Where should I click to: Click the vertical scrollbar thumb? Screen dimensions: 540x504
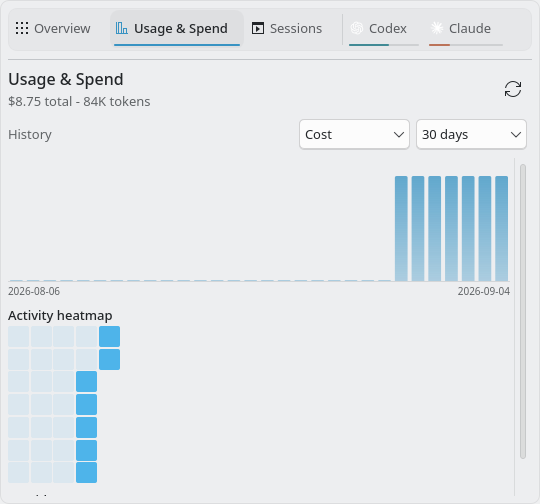coord(523,311)
